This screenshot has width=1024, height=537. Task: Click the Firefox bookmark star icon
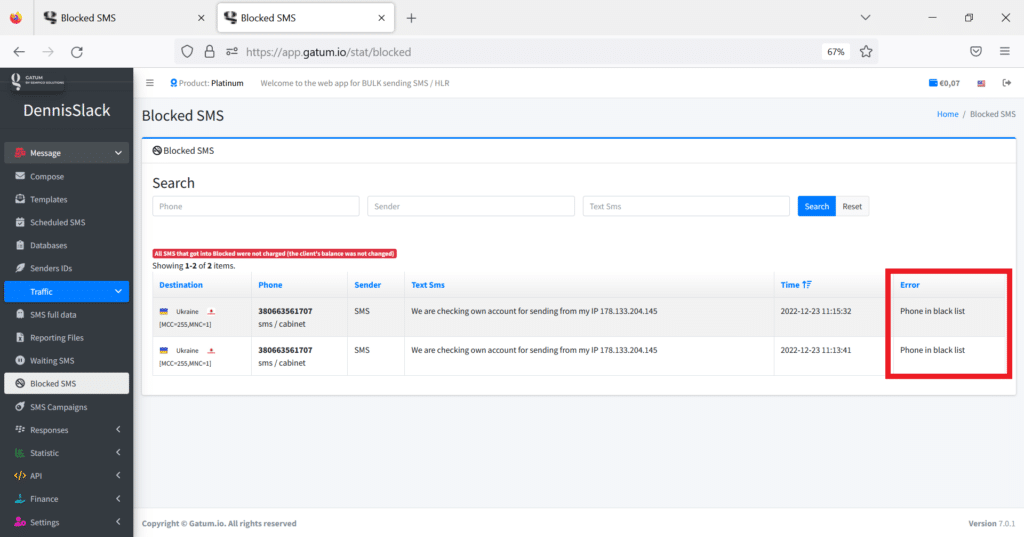click(x=866, y=51)
